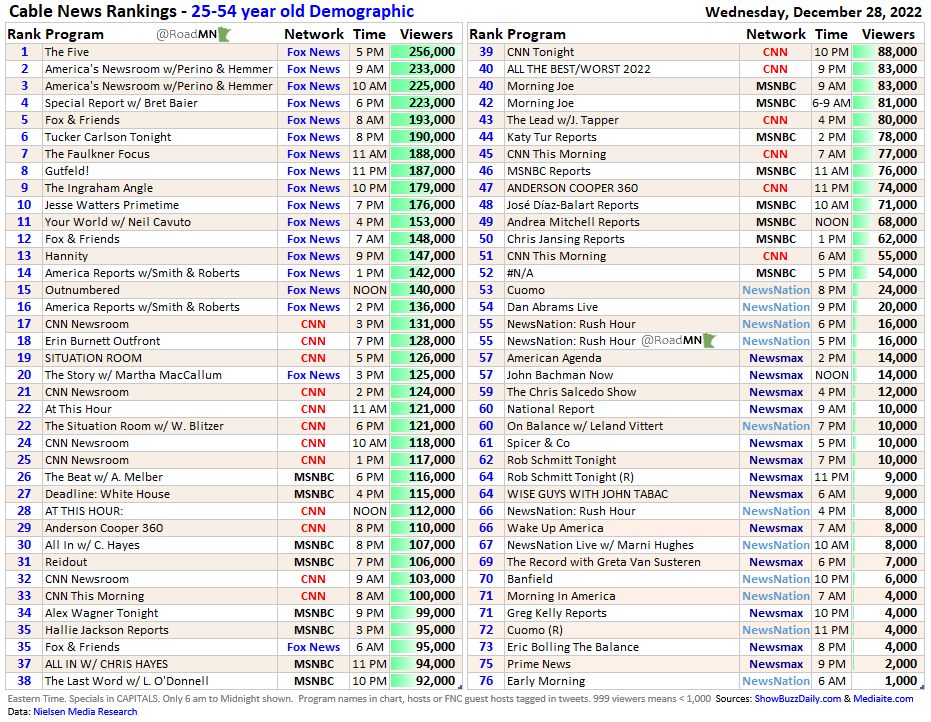Click 'The Beat w/ A. Melber' cell

(160, 477)
